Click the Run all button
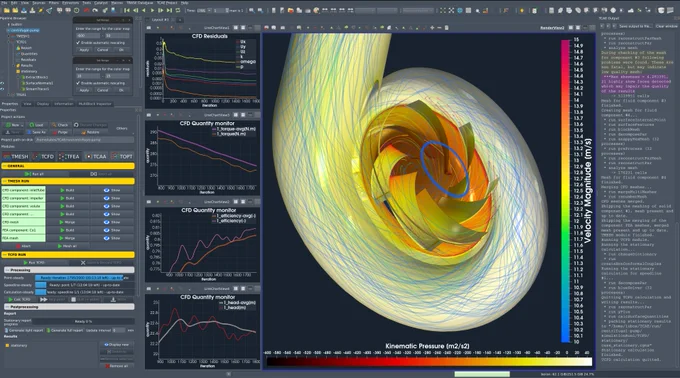 point(35,174)
